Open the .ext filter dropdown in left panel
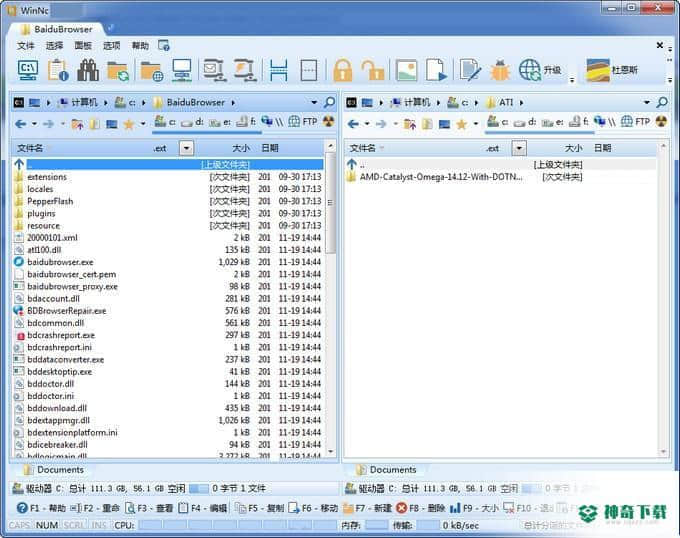 (186, 148)
